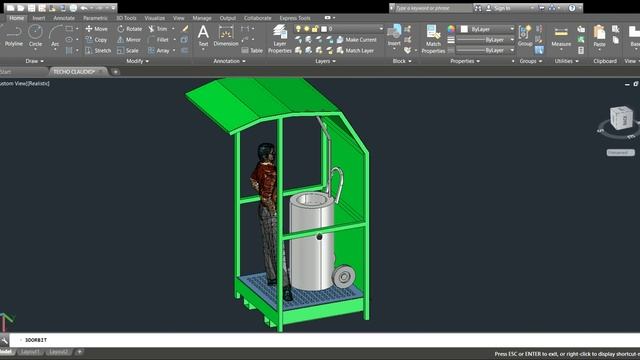The width and height of the screenshot is (640, 360).
Task: Click the Rotate tool
Action: (129, 29)
